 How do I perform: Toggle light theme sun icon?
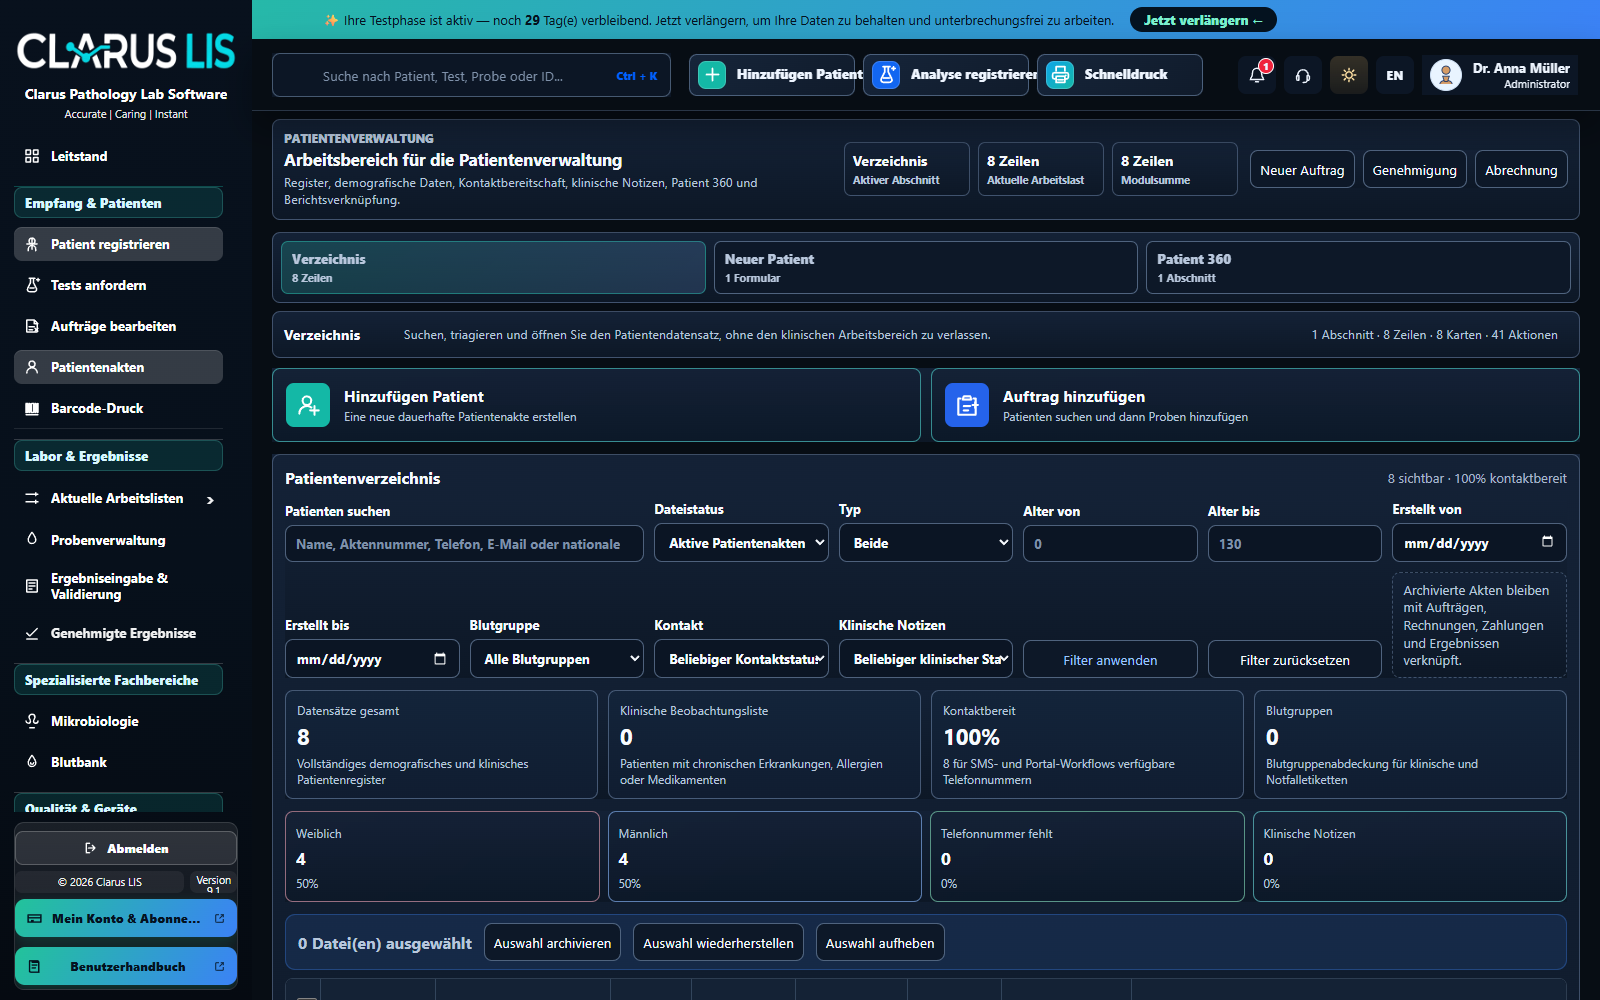pyautogui.click(x=1349, y=75)
